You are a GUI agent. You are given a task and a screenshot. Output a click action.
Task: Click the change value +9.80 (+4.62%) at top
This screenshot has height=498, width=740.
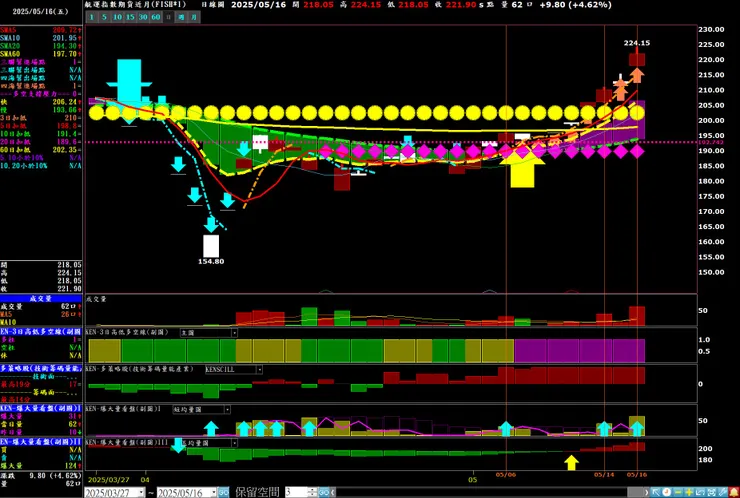576,5
